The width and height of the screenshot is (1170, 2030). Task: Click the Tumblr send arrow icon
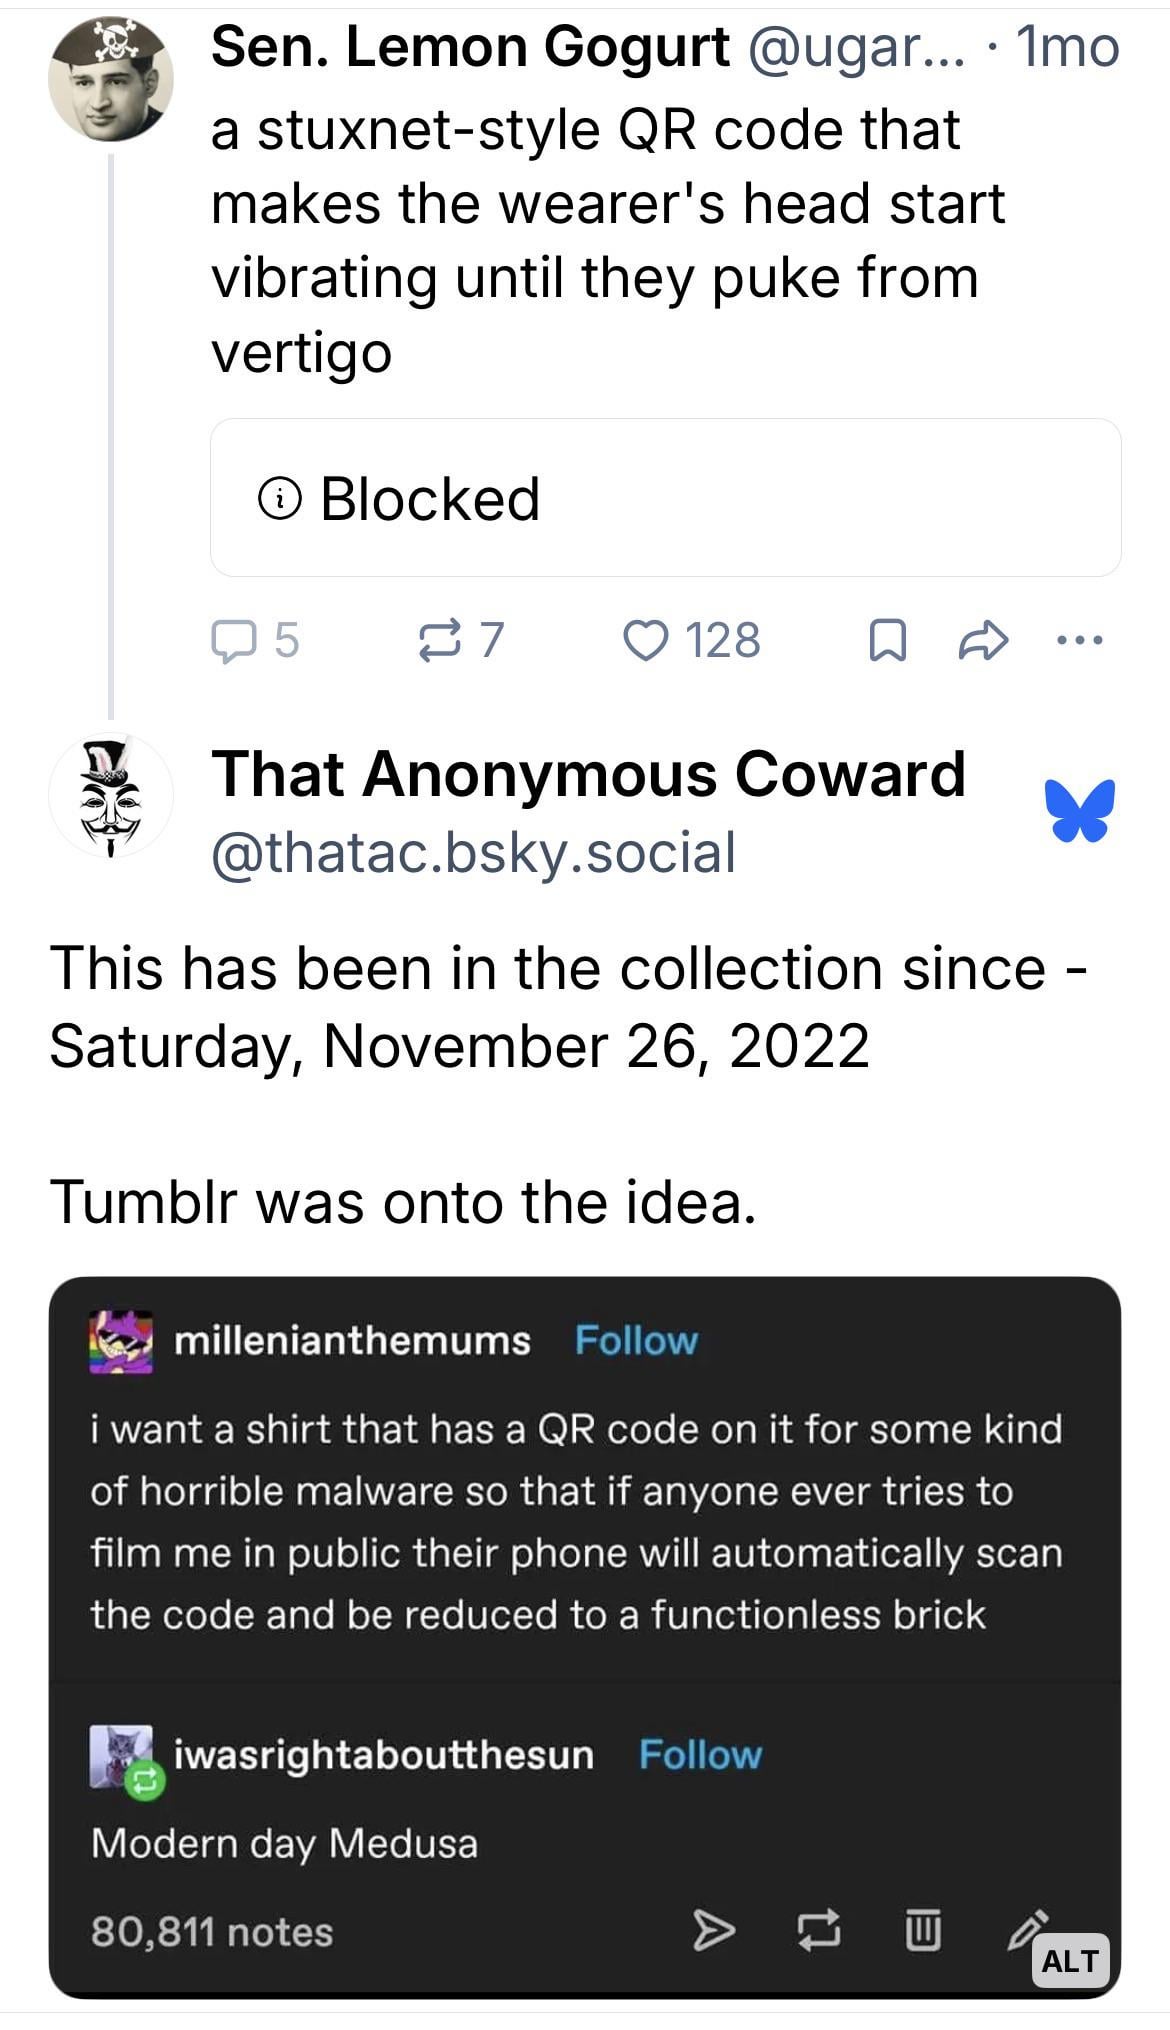pyautogui.click(x=713, y=1931)
